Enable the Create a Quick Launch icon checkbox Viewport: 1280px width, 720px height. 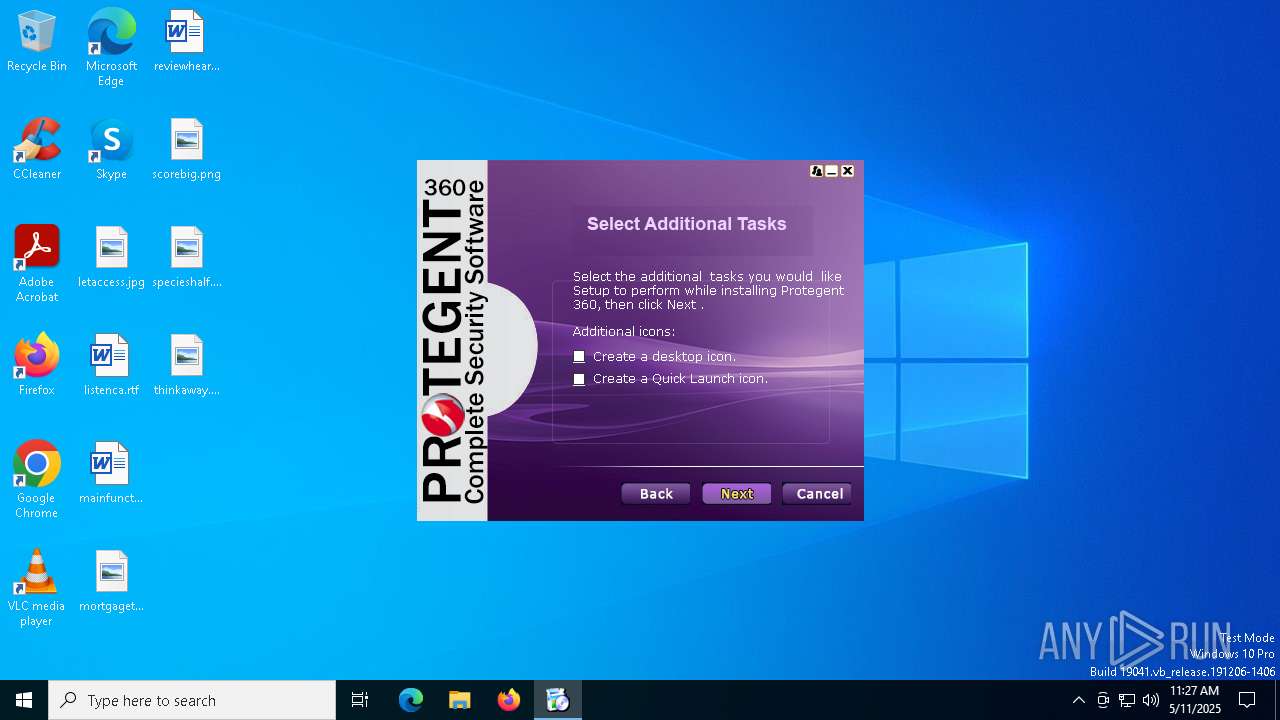[x=579, y=379]
